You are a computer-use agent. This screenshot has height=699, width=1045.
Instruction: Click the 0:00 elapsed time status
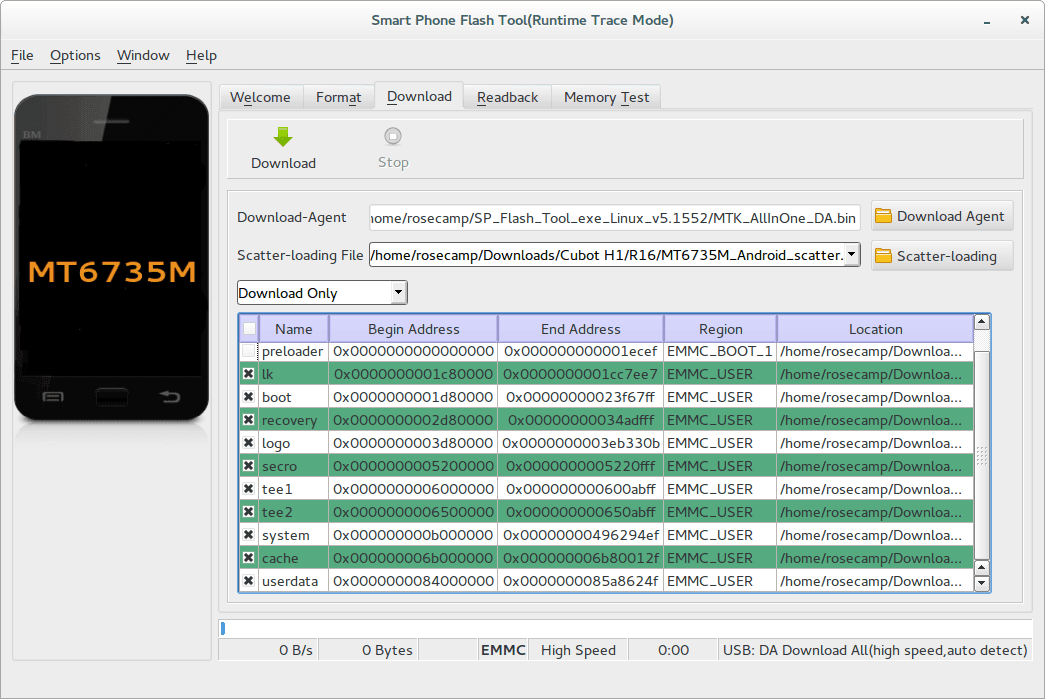pos(673,650)
